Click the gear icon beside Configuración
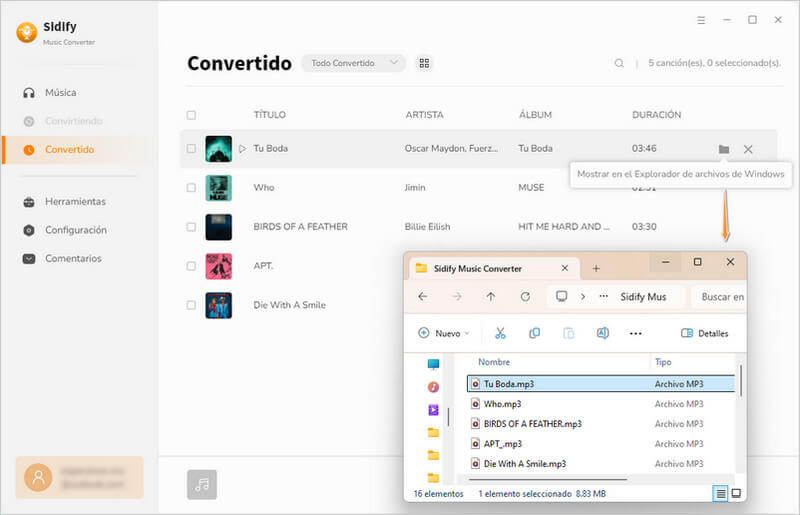This screenshot has height=515, width=800. click(29, 230)
